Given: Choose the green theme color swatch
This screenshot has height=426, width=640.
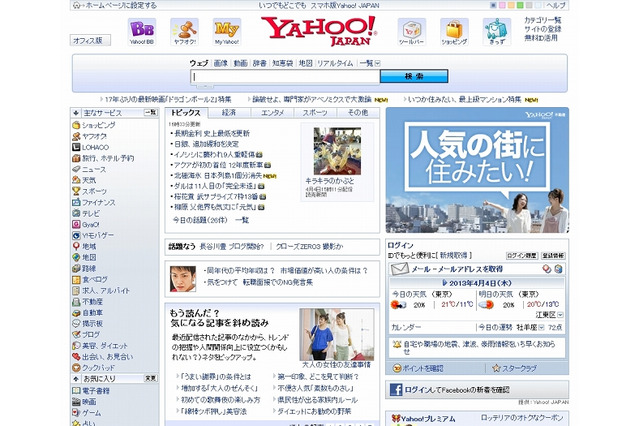Looking at the screenshot, I should tap(520, 5).
